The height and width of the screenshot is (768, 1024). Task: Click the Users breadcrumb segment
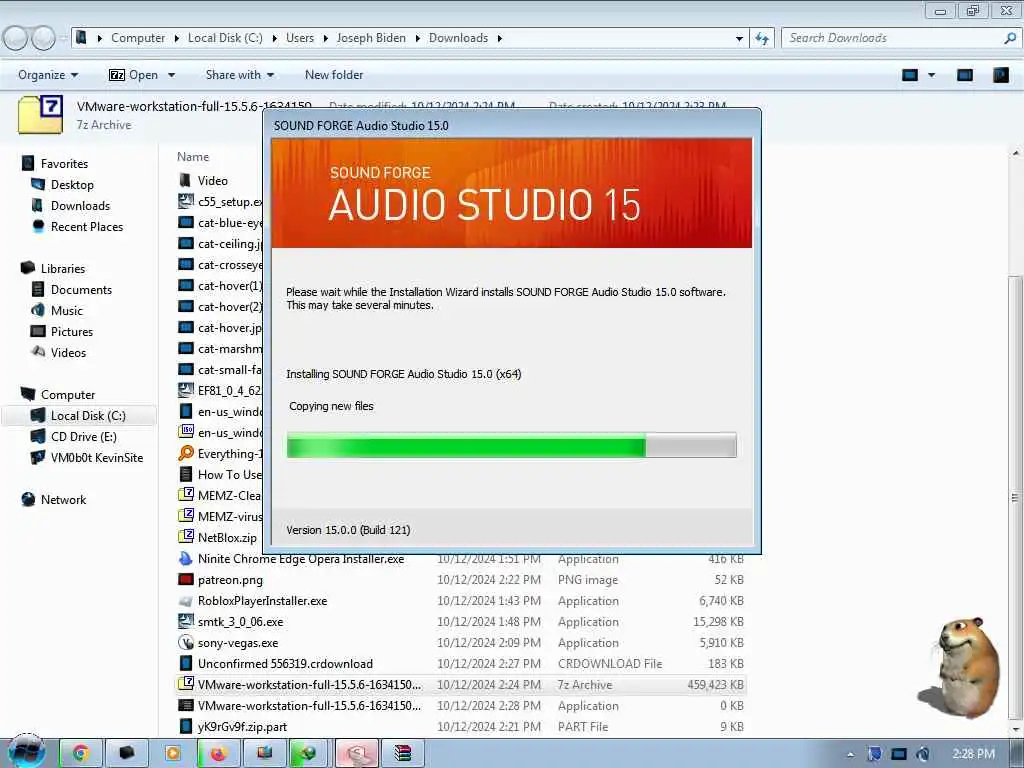click(x=300, y=38)
